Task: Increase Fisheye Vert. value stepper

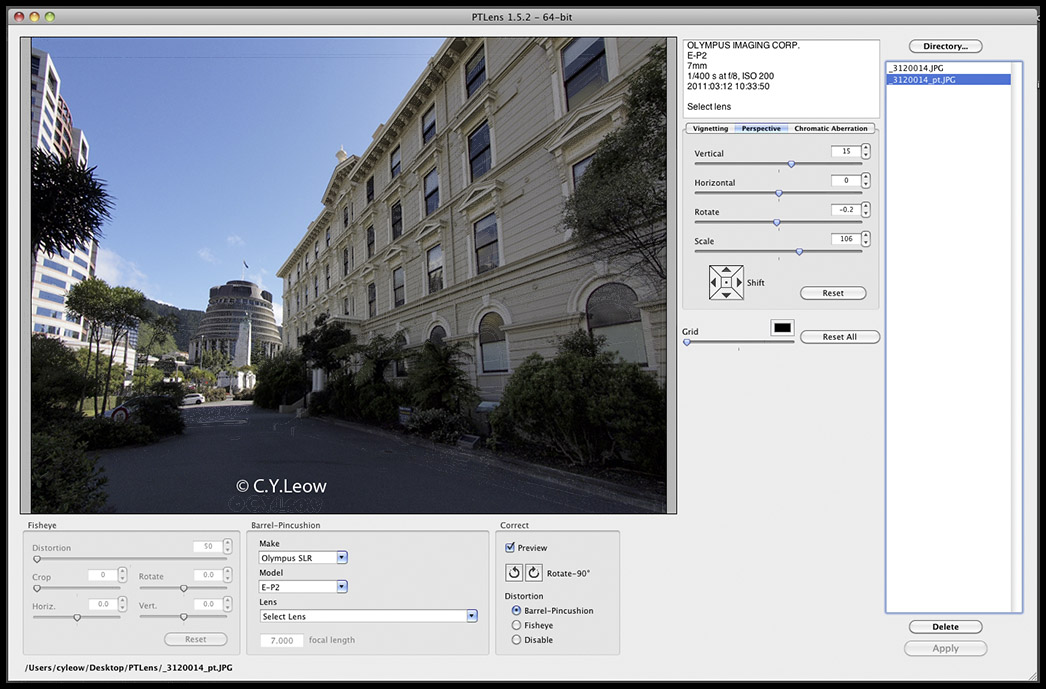Action: tap(228, 600)
